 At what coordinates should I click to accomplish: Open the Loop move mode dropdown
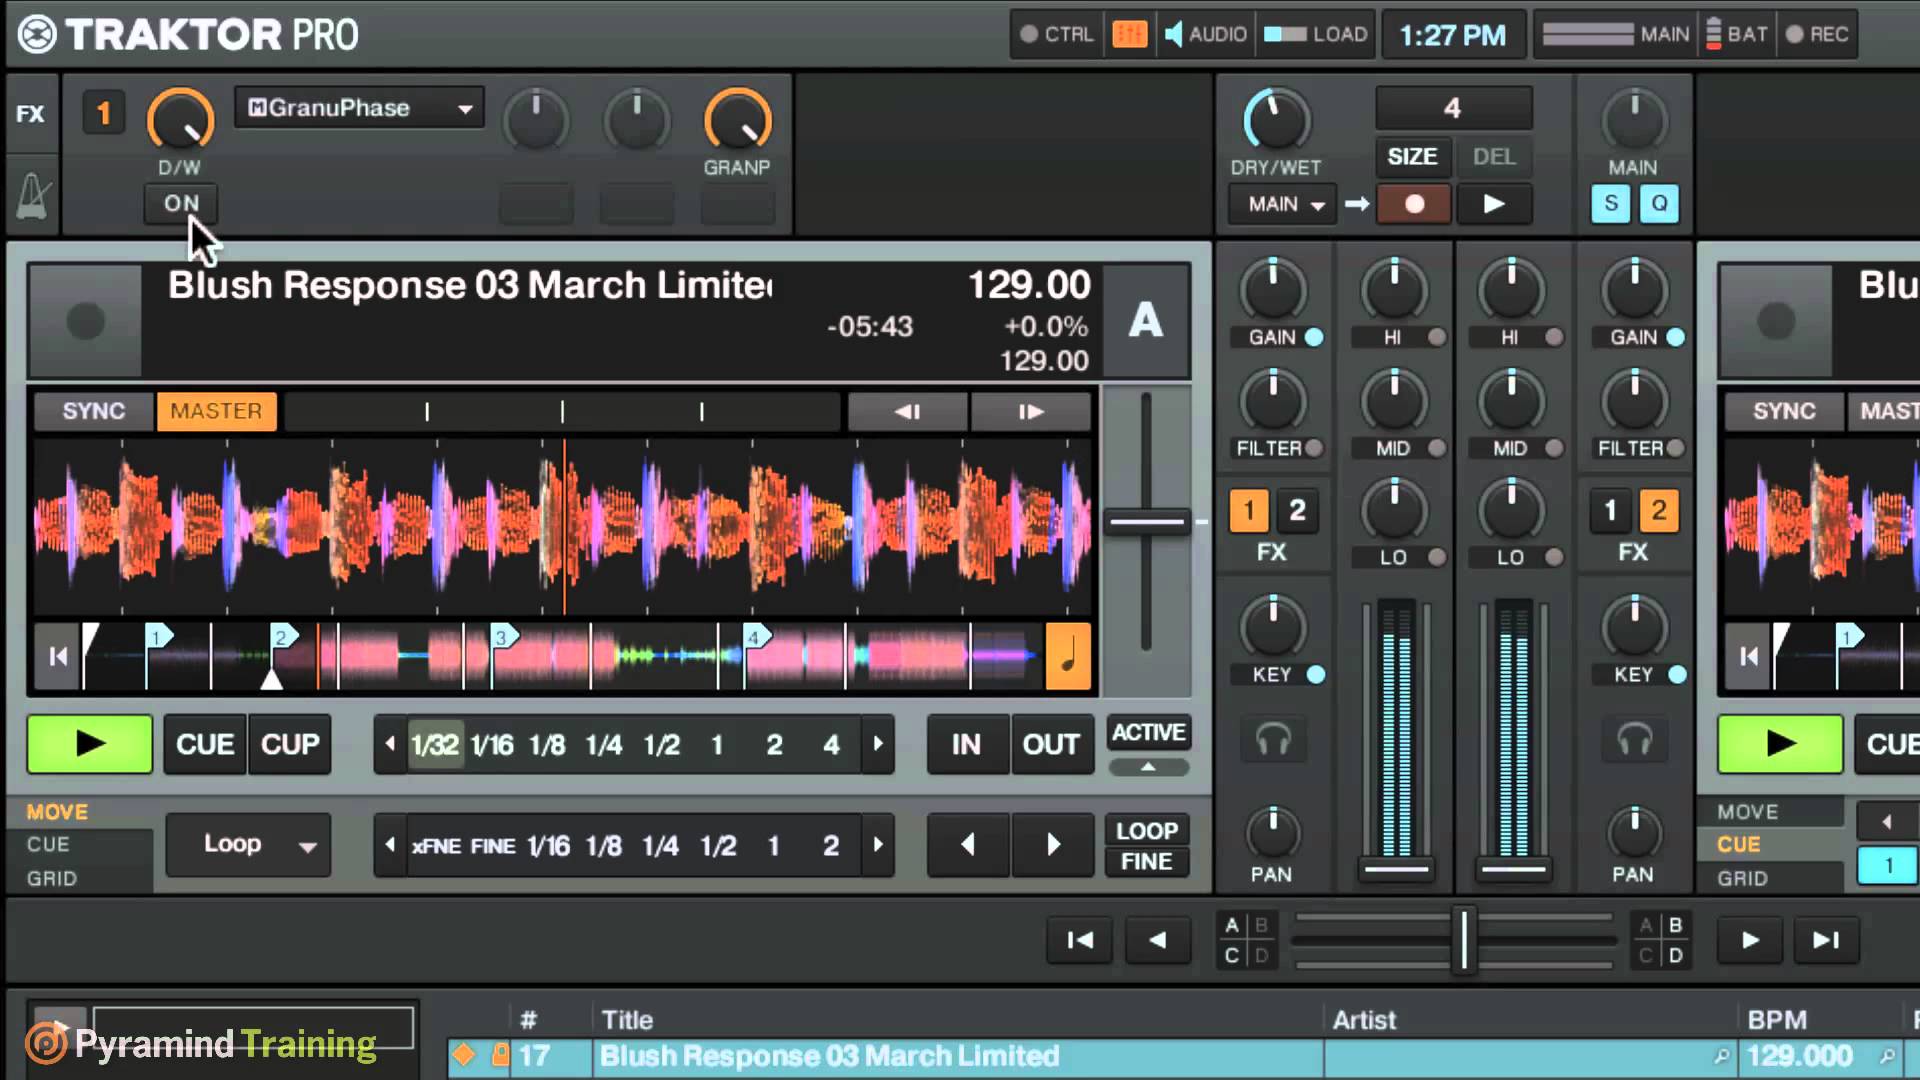point(248,845)
